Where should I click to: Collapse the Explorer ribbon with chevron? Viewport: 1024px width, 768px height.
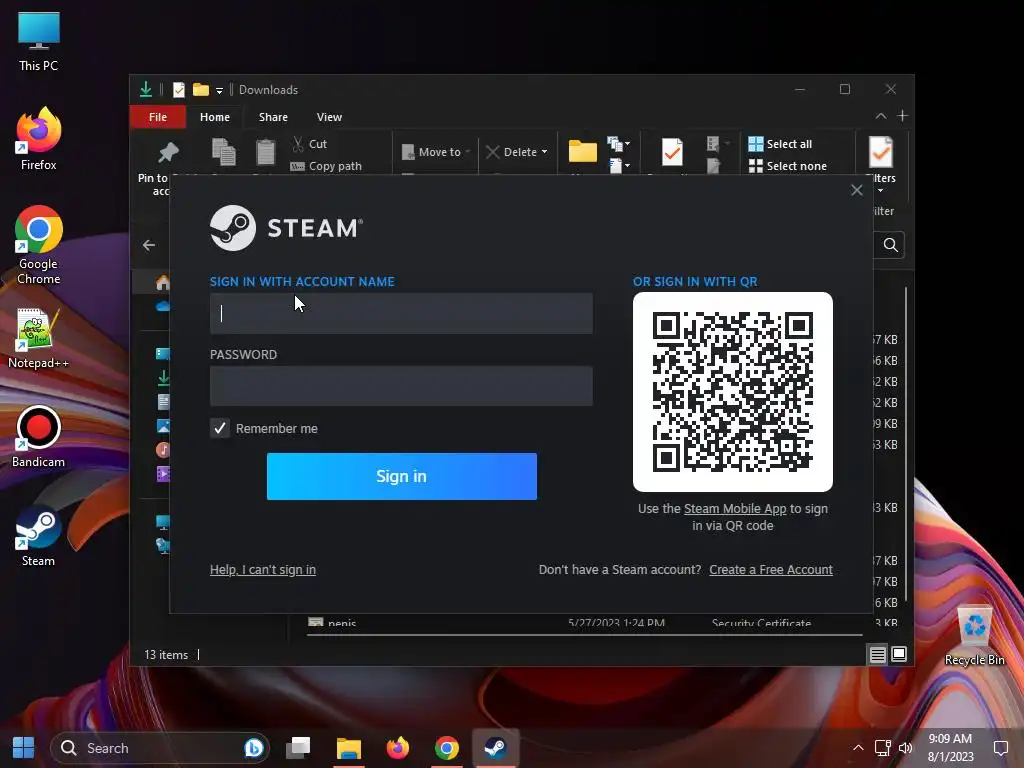pyautogui.click(x=881, y=116)
